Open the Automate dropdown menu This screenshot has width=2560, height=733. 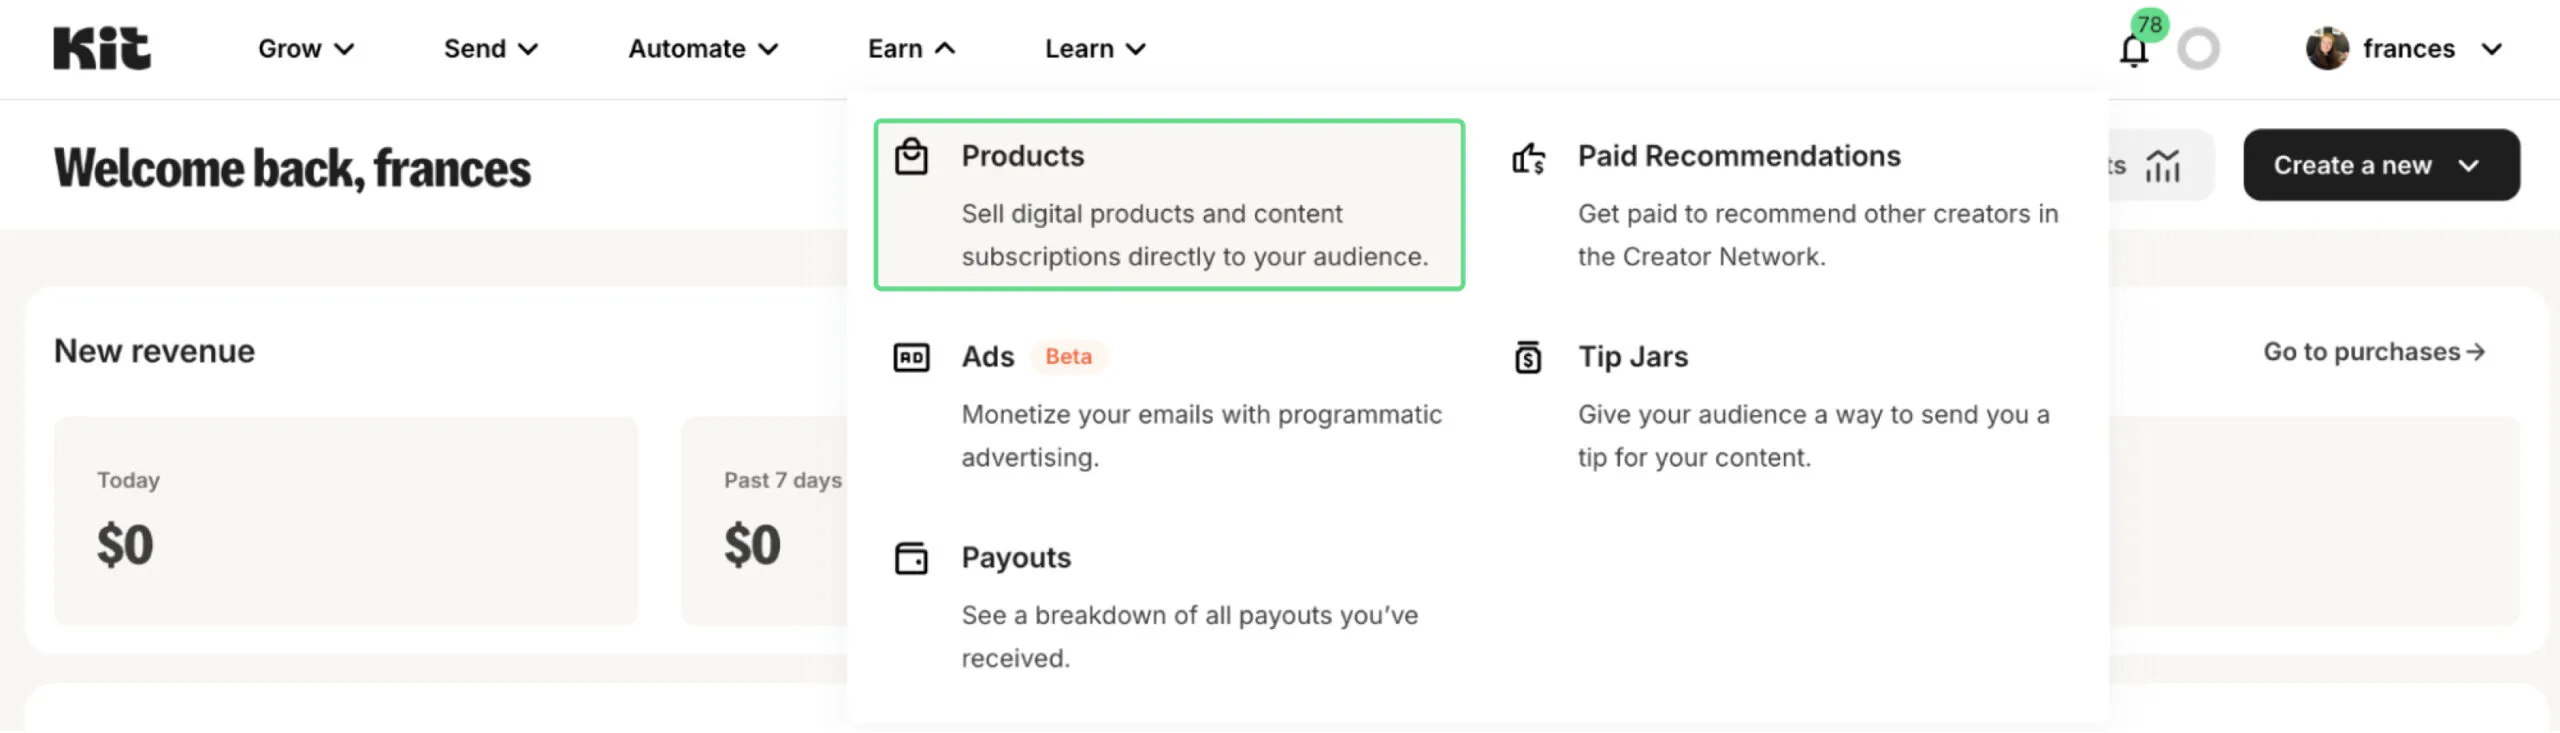coord(702,49)
